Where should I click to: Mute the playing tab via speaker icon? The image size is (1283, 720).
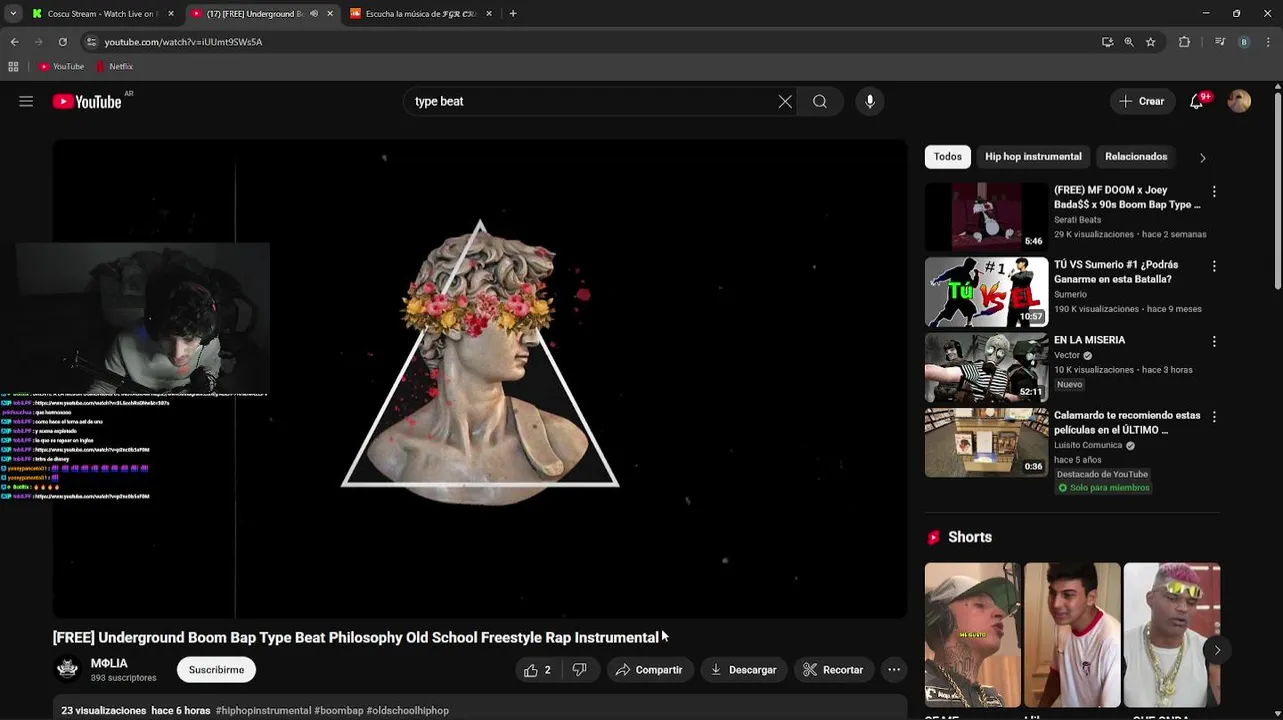(x=314, y=14)
